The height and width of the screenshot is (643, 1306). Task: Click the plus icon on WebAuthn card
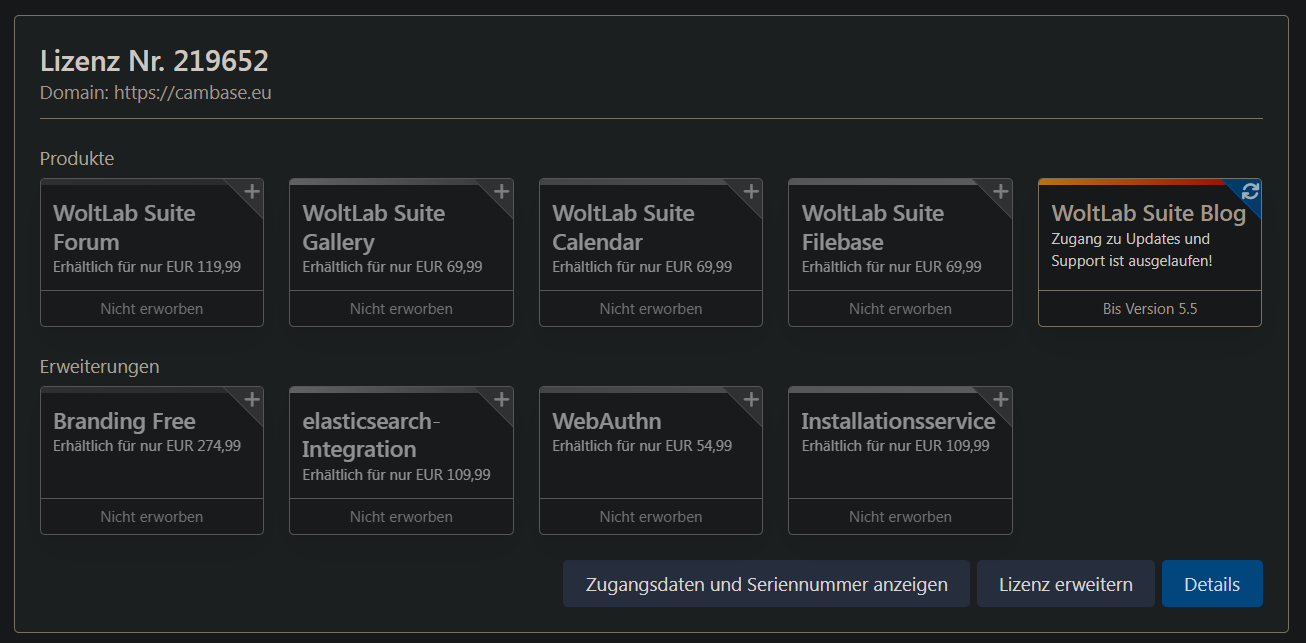point(751,399)
